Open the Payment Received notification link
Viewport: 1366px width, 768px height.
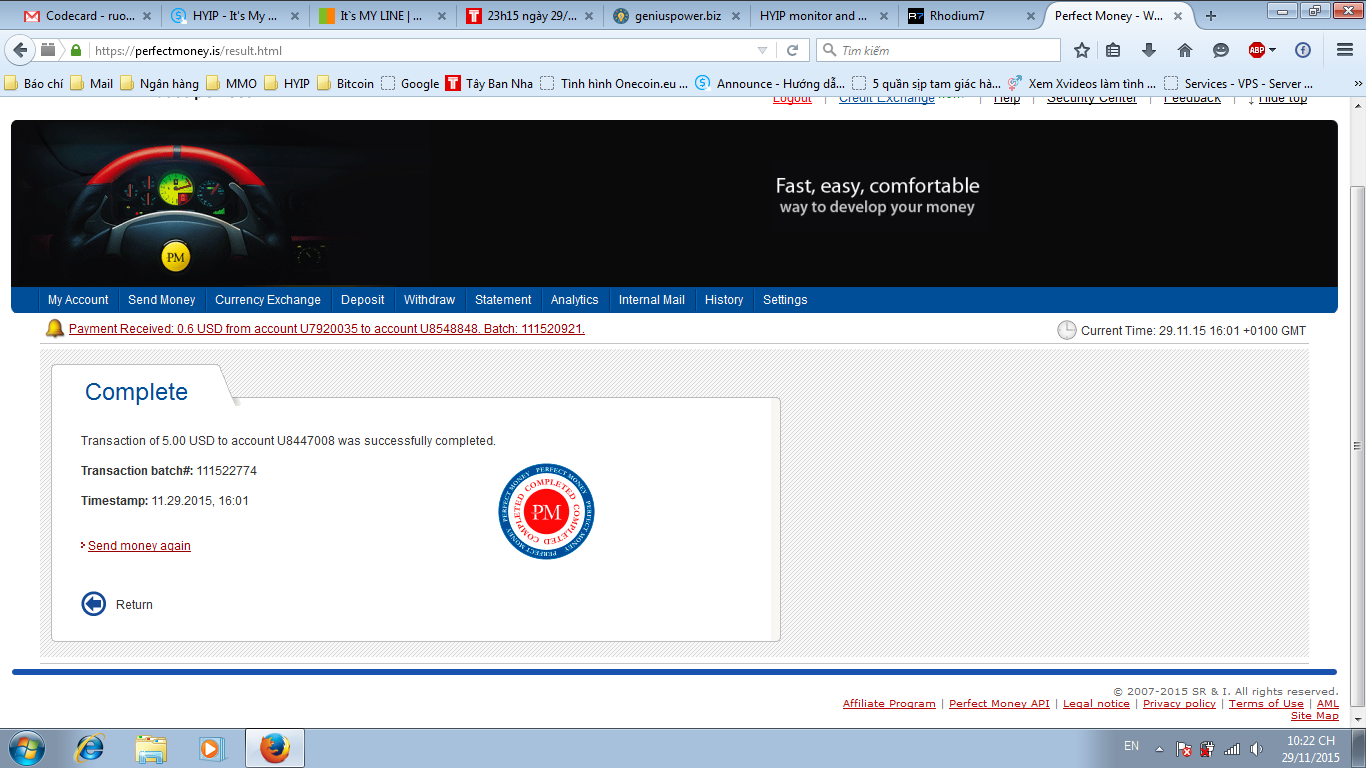click(x=327, y=329)
